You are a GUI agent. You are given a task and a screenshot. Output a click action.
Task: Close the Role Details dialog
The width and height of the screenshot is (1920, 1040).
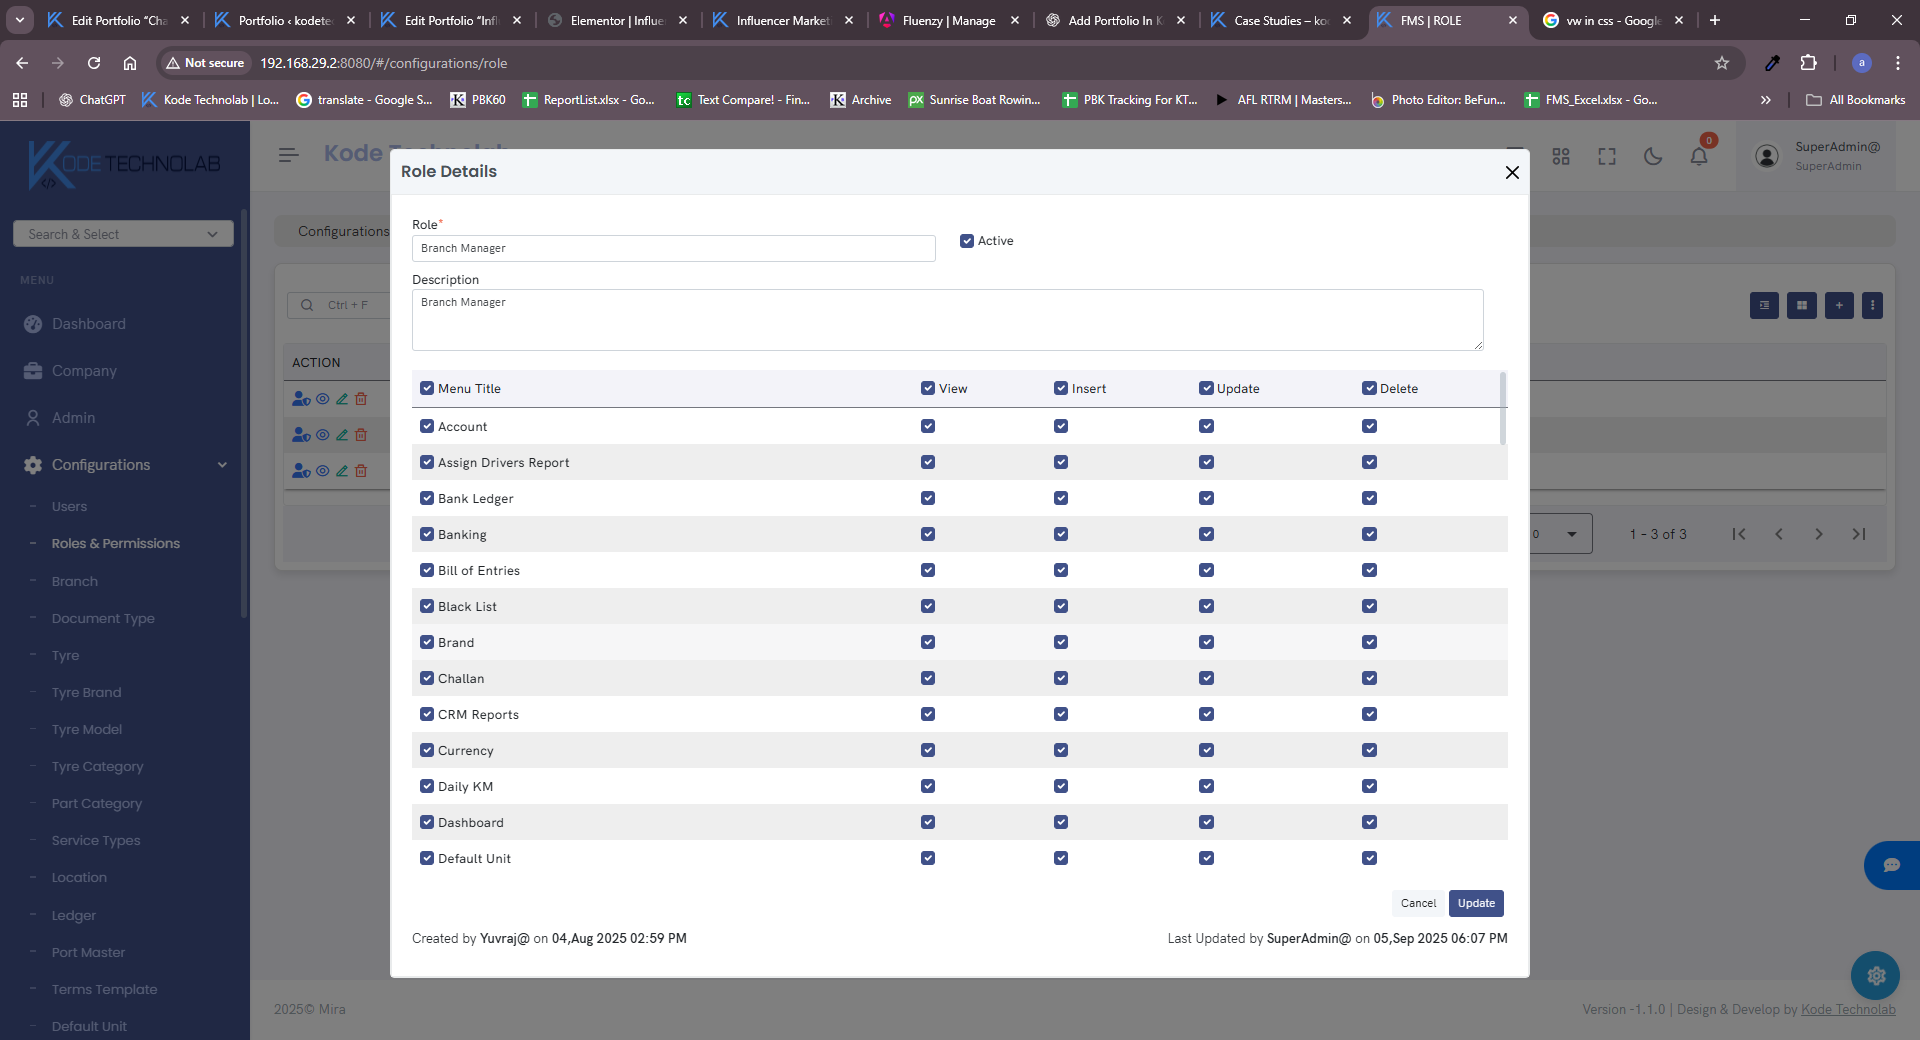pyautogui.click(x=1512, y=172)
